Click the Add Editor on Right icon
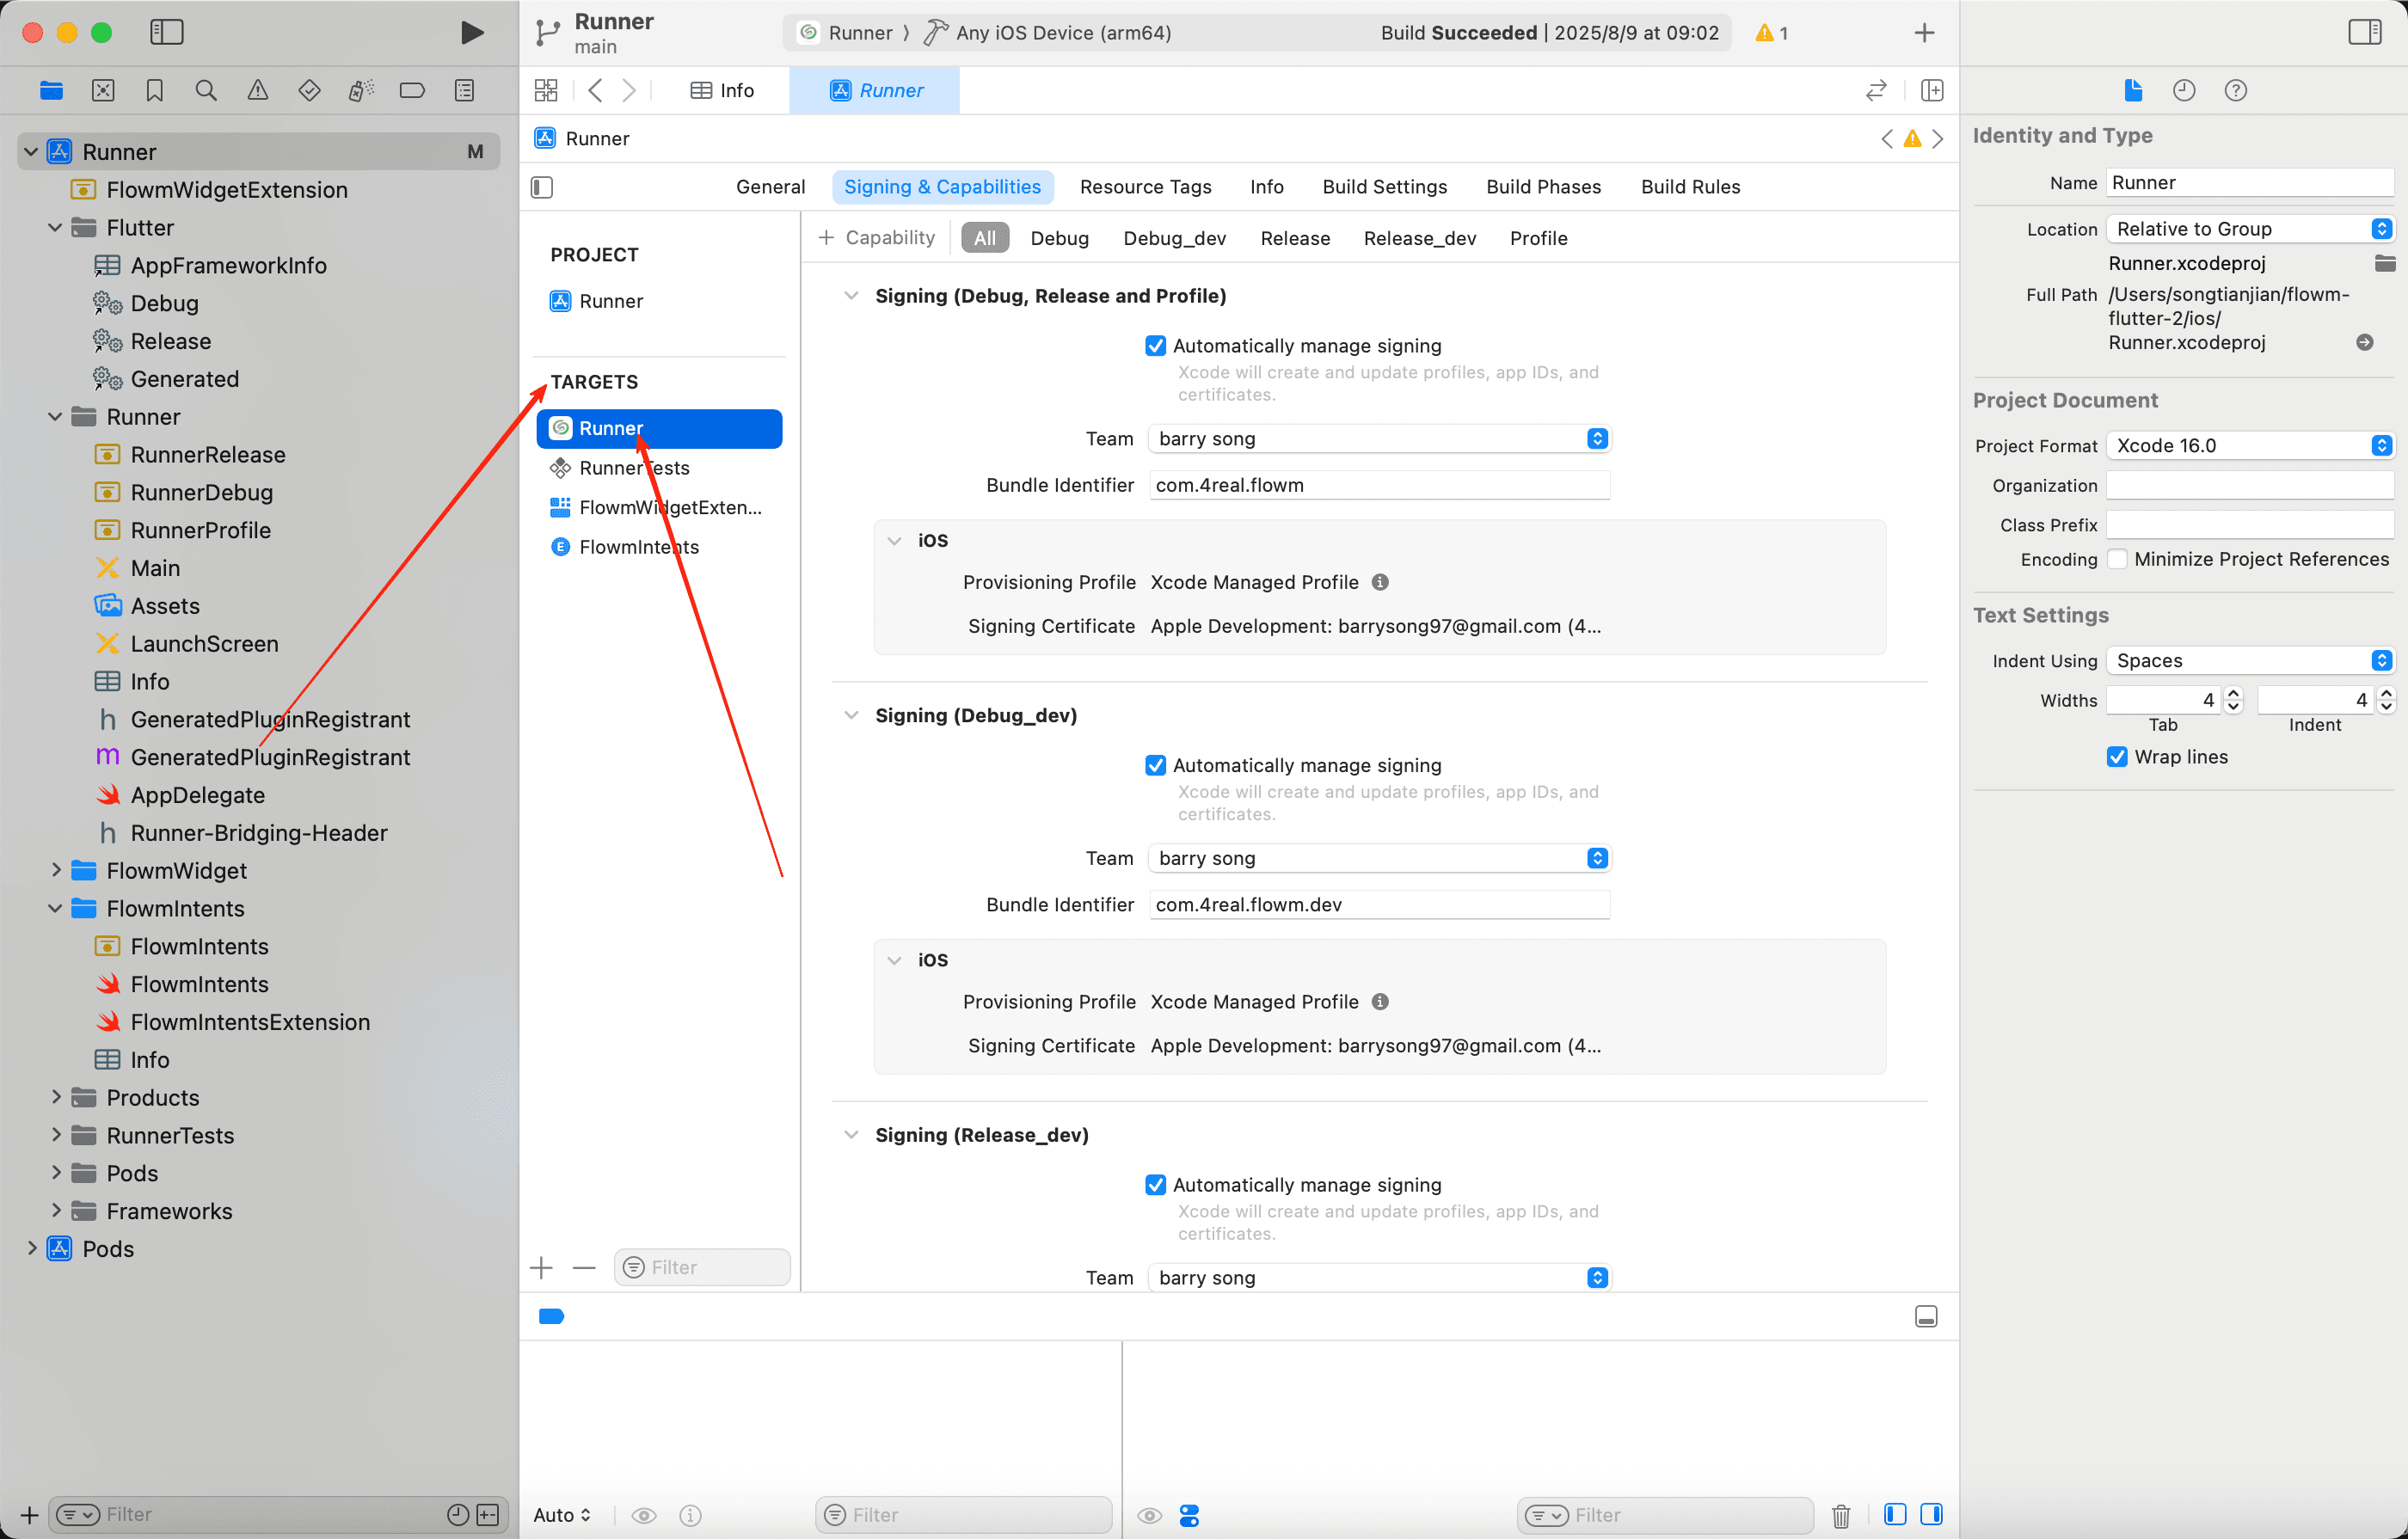2408x1539 pixels. tap(1932, 90)
